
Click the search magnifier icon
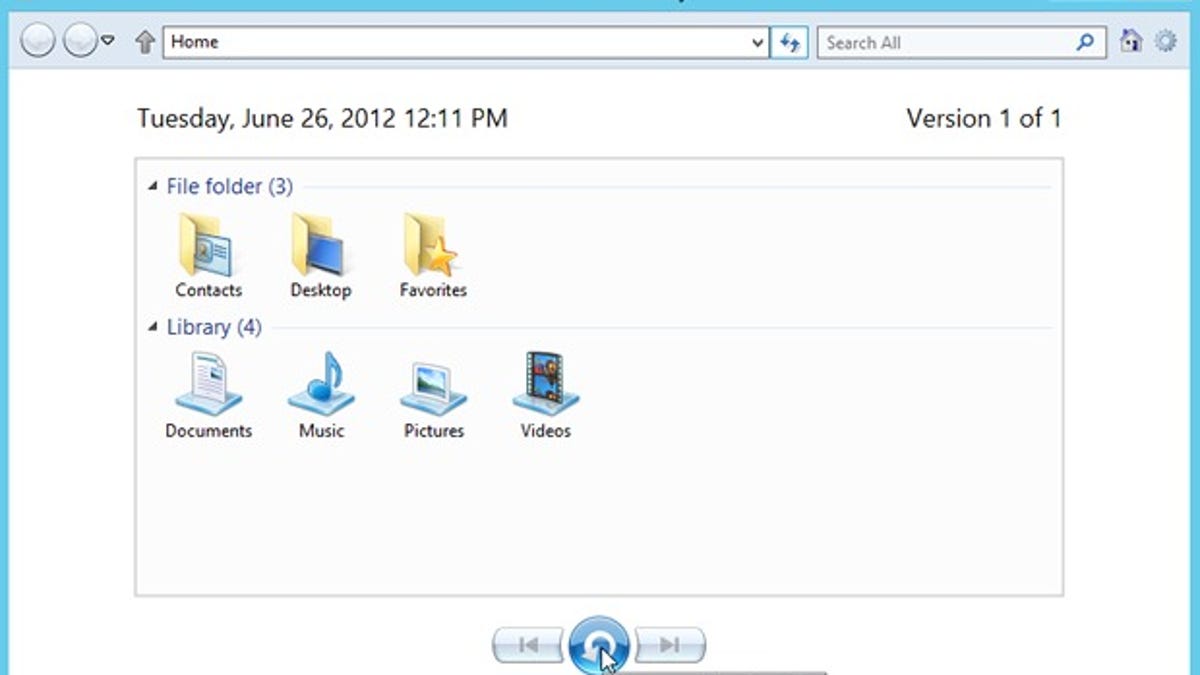click(x=1085, y=43)
